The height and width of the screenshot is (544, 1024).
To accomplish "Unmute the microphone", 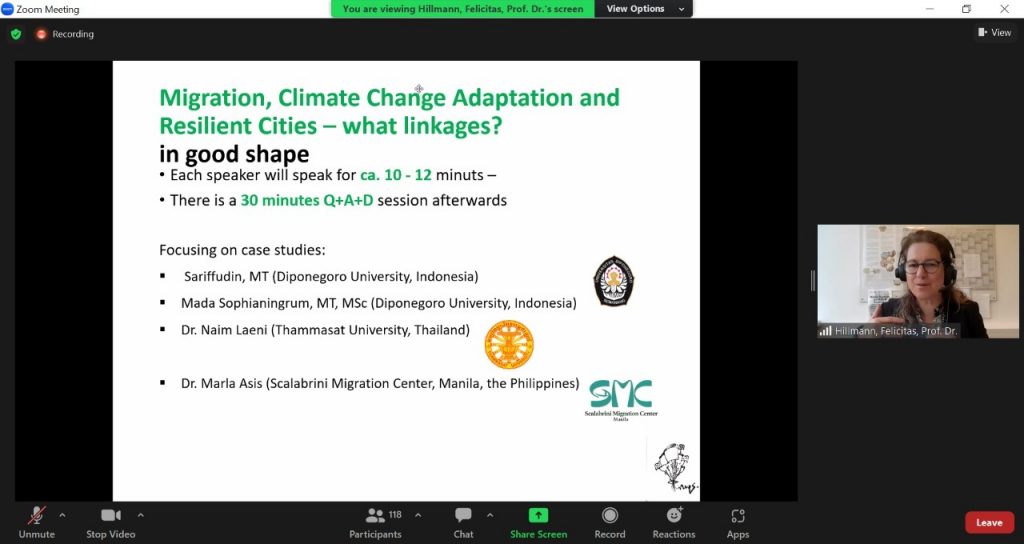I will tap(36, 522).
